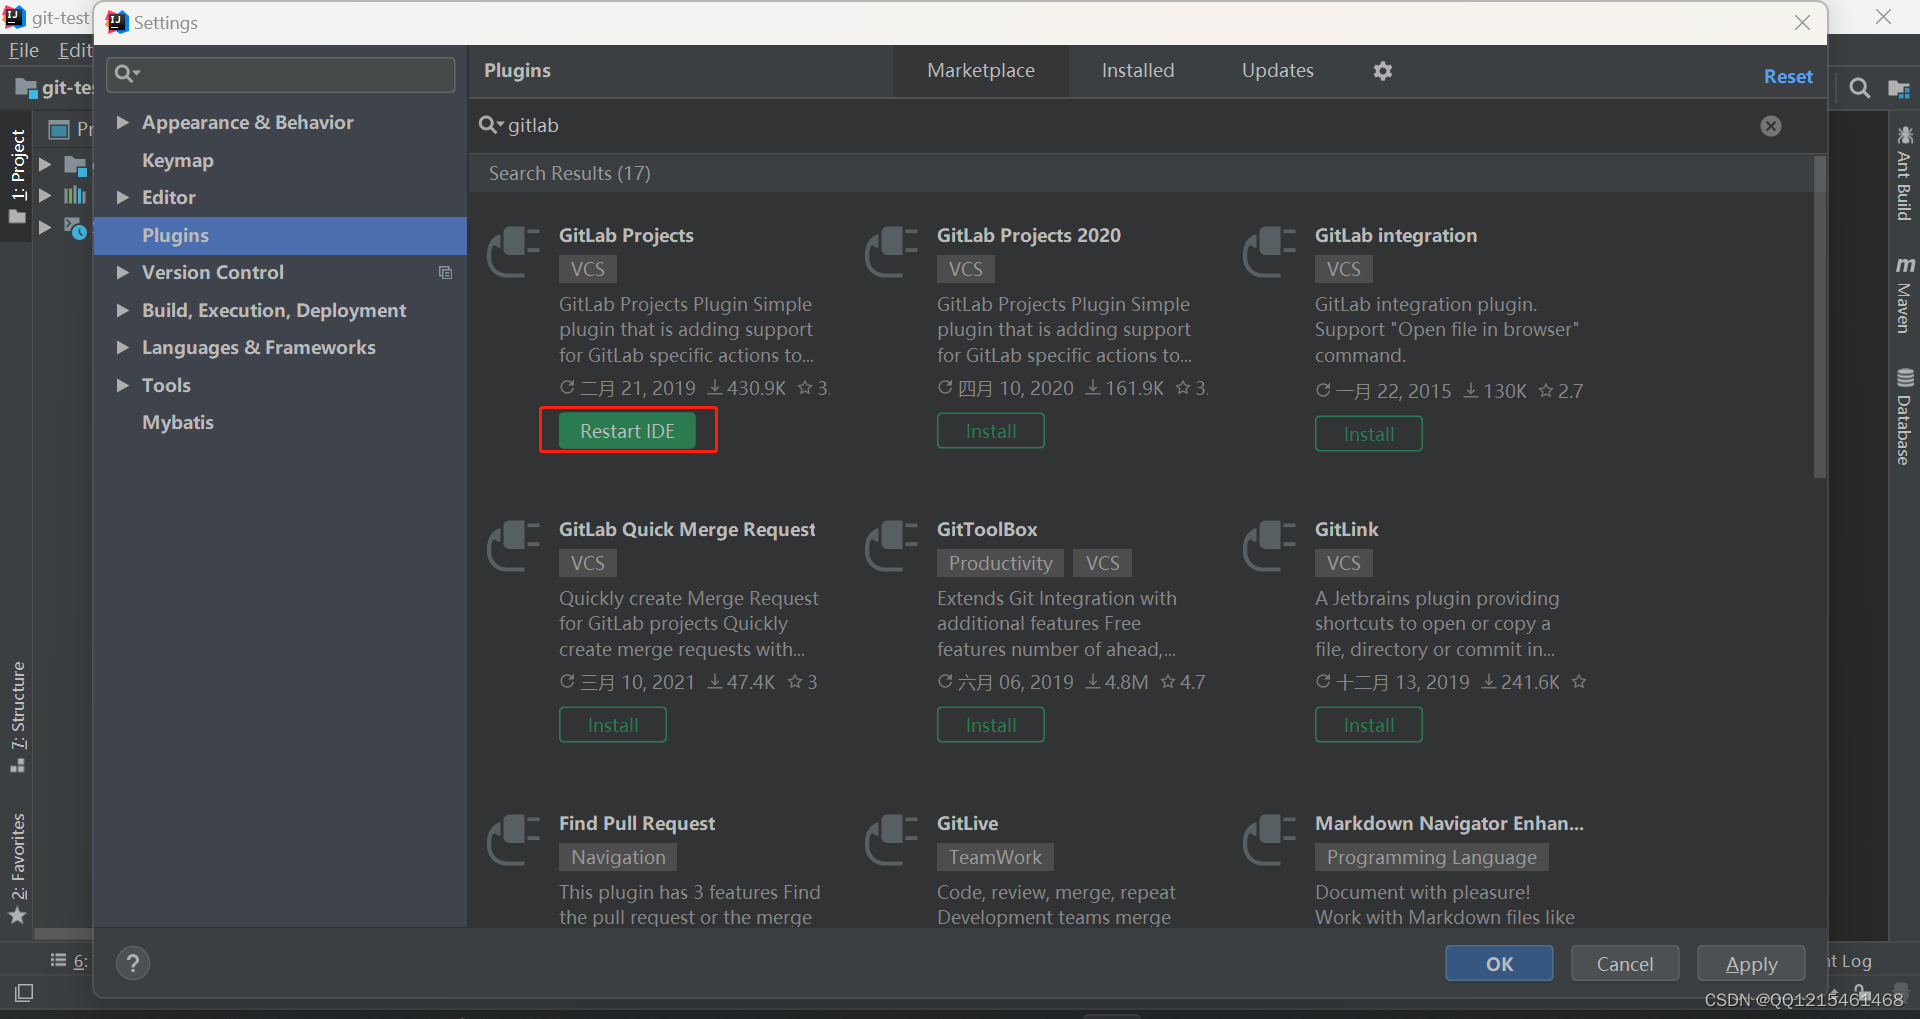Viewport: 1920px width, 1019px height.
Task: Install the GitToolBox plugin
Action: (x=991, y=725)
